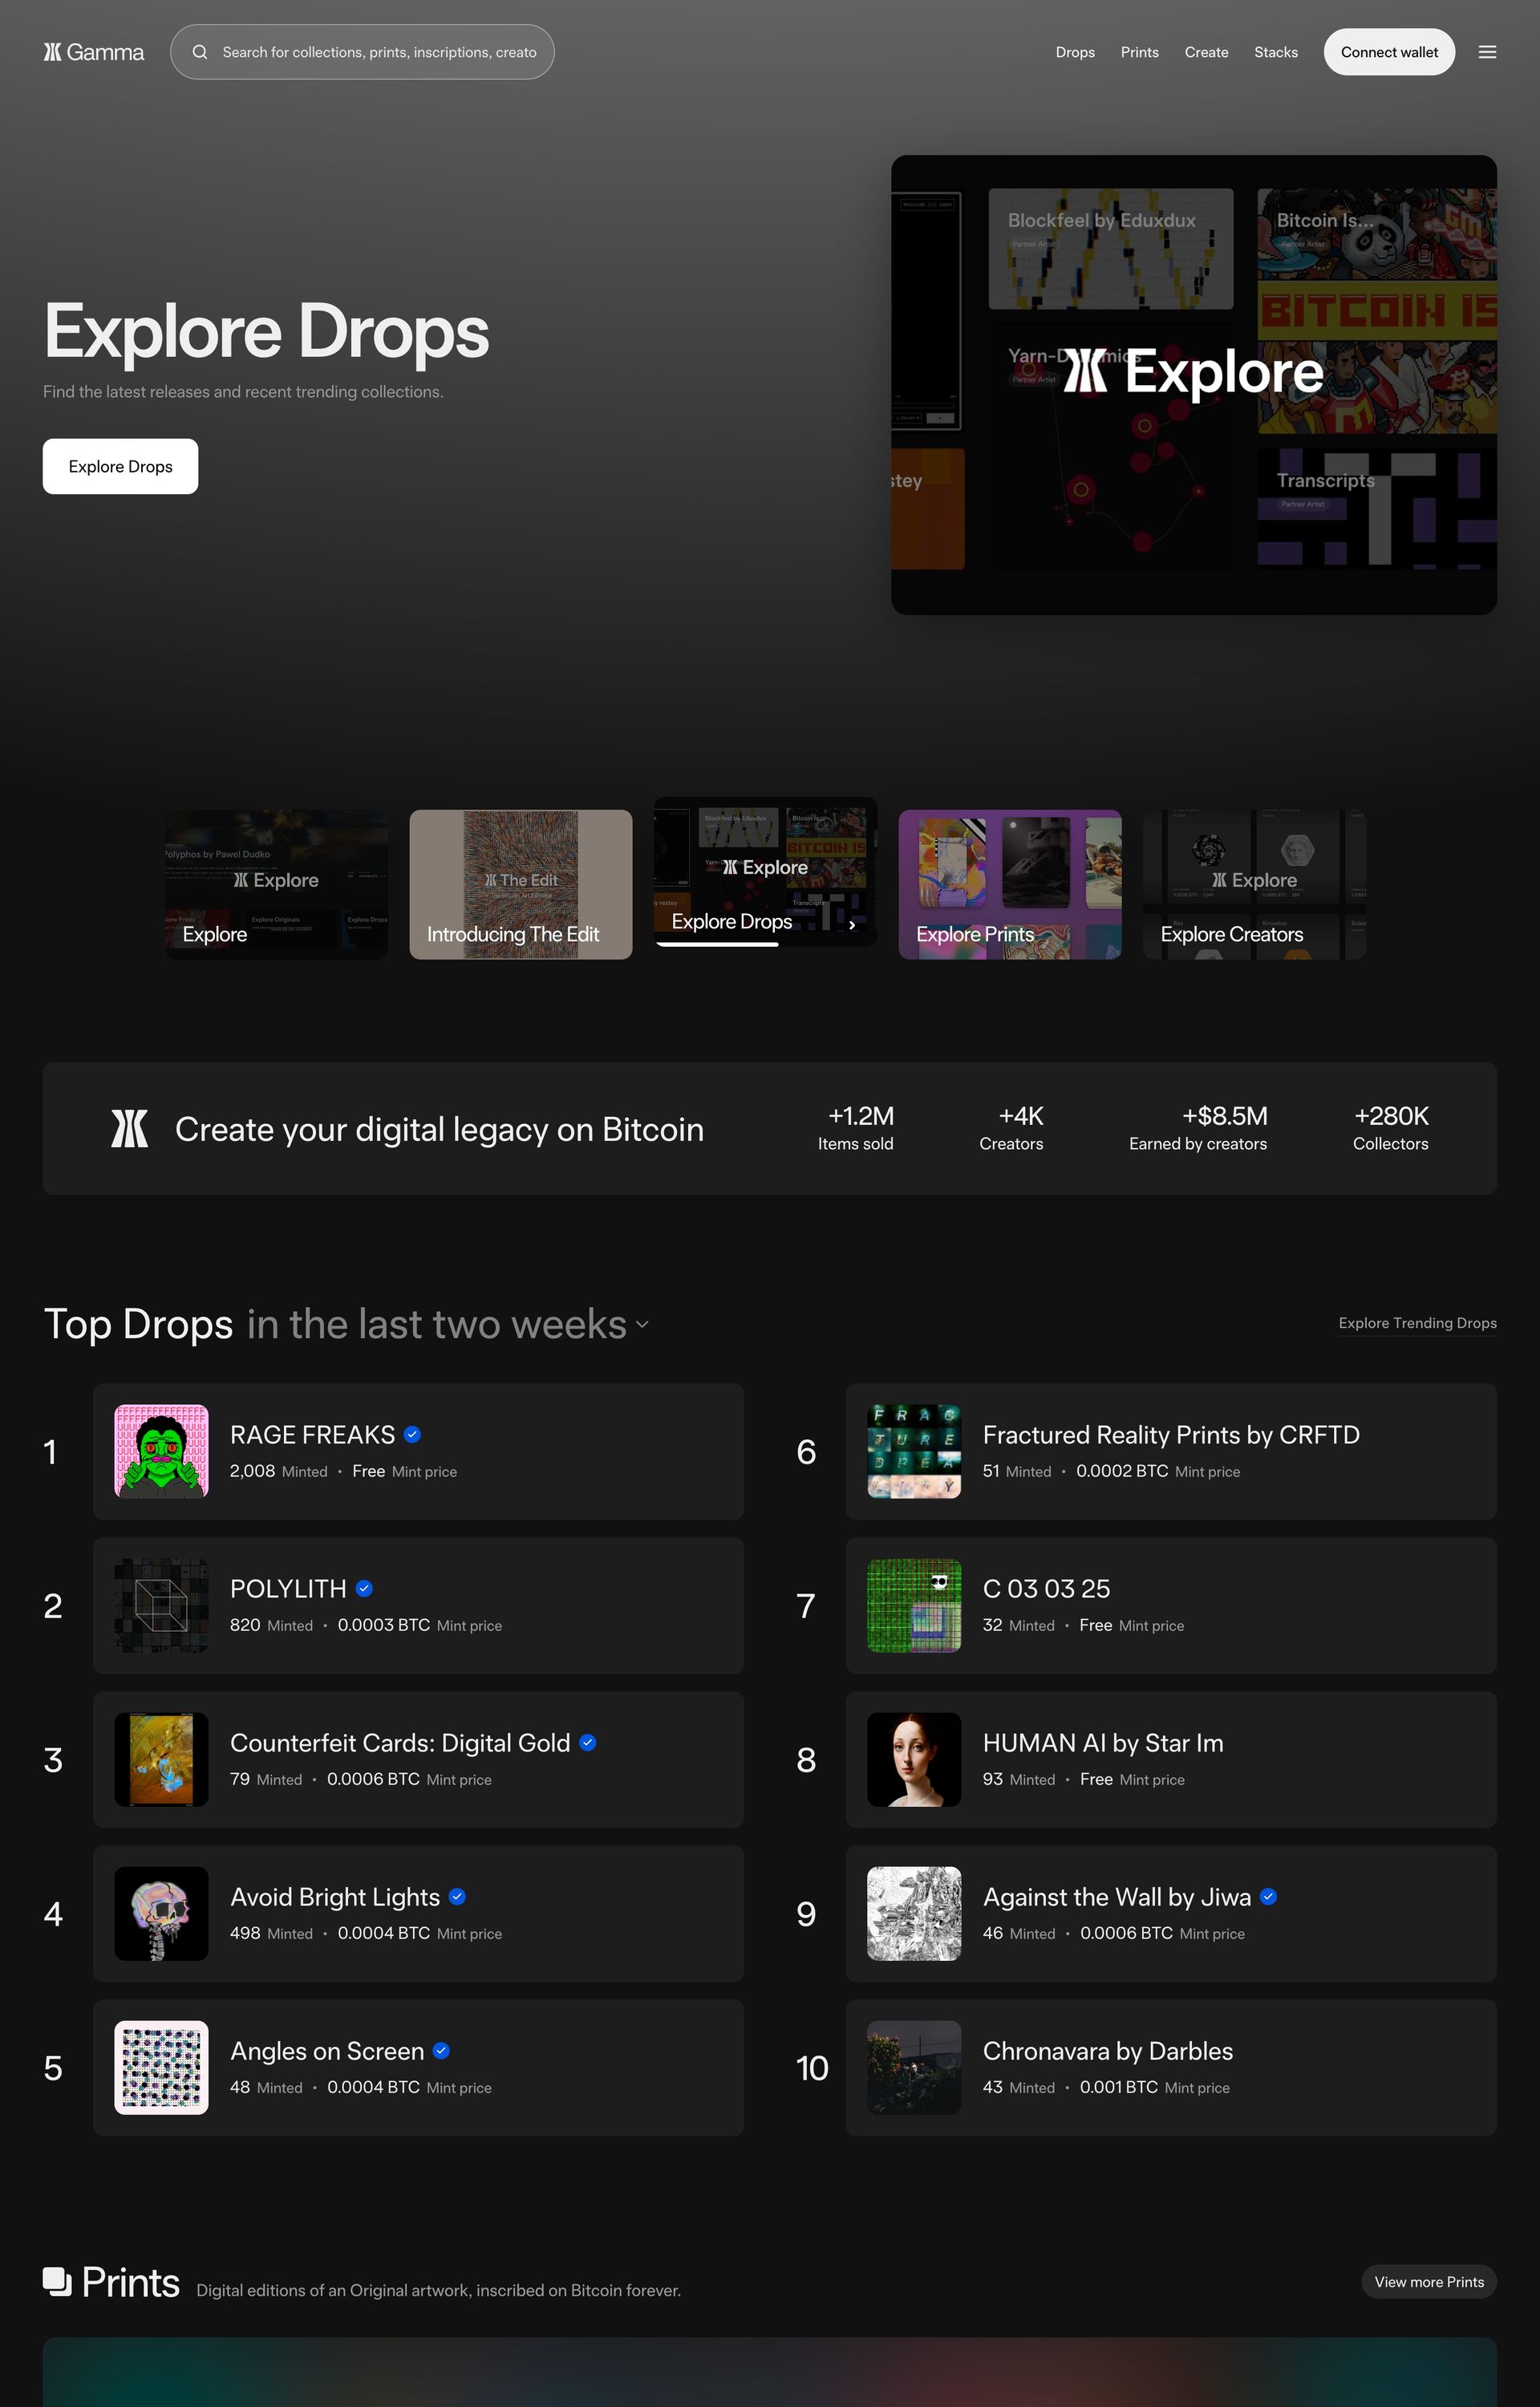Click the search magnifier icon
Screen dimensions: 1540x2407
pos(200,52)
